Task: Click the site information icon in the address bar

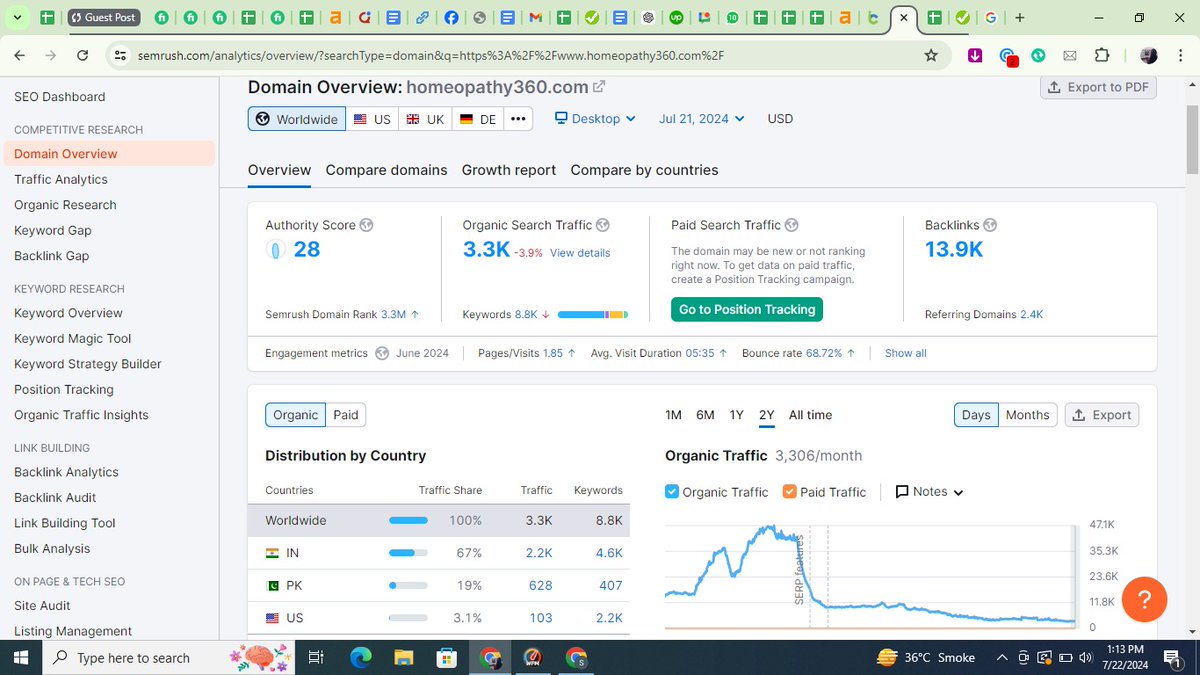Action: click(x=120, y=56)
